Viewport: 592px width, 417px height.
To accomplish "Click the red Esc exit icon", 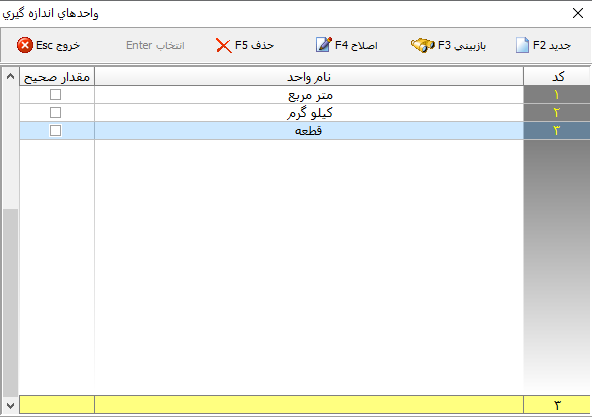I will 25,45.
